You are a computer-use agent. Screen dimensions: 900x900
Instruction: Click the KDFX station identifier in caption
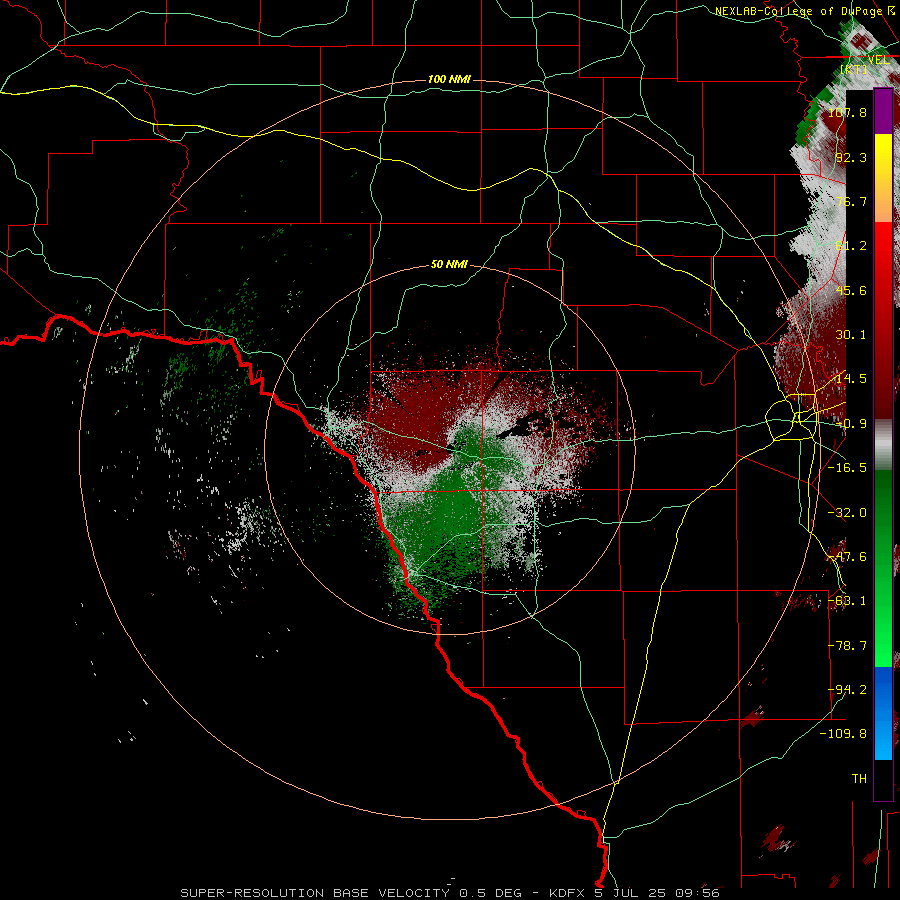point(568,893)
